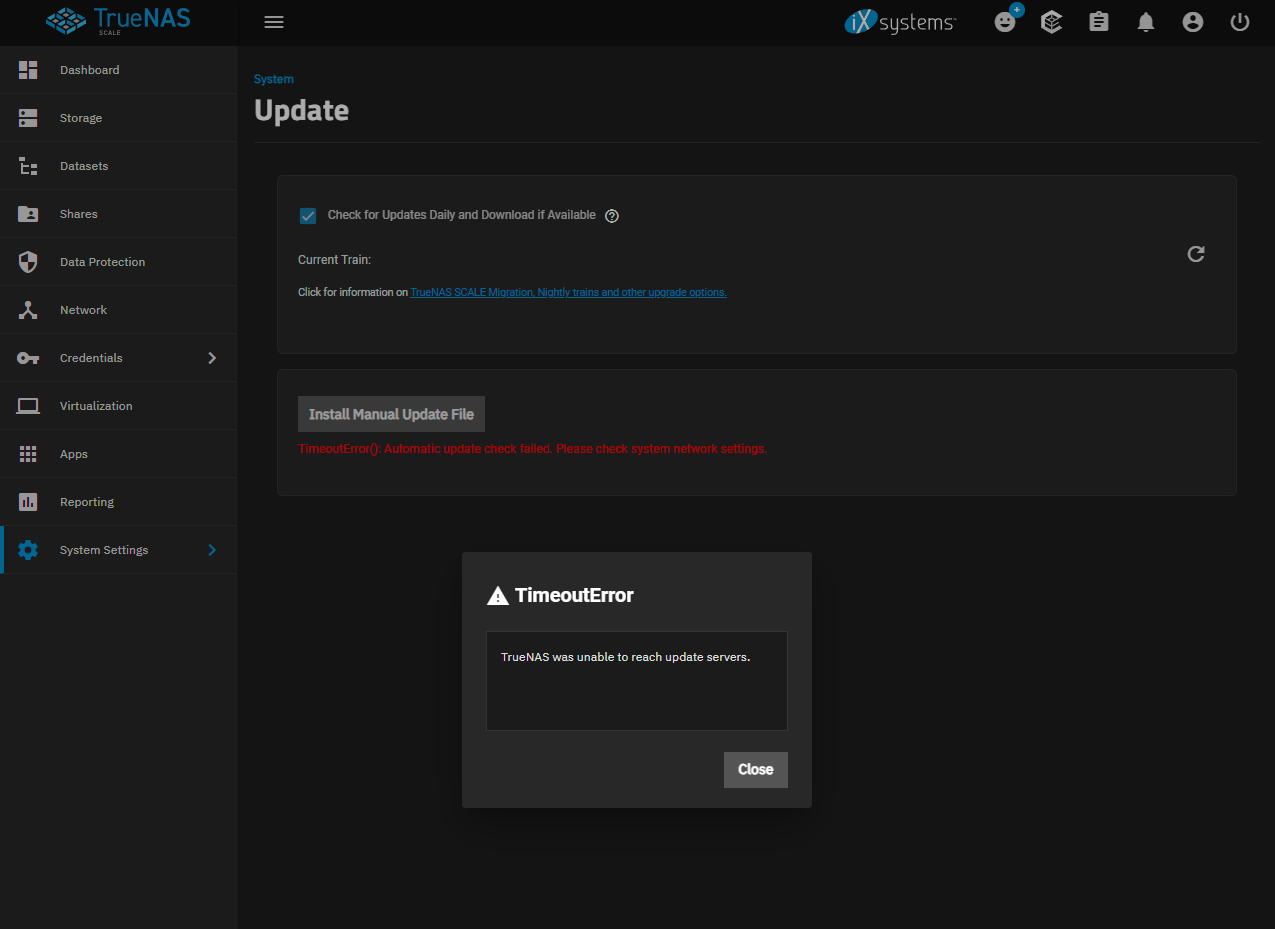This screenshot has height=929, width=1275.
Task: Click the Datasets tree icon
Action: click(x=28, y=166)
